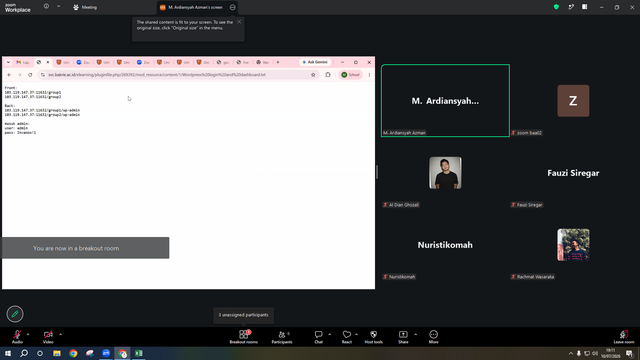Dismiss the shared content fit tooltip
The width and height of the screenshot is (640, 360).
point(239,22)
